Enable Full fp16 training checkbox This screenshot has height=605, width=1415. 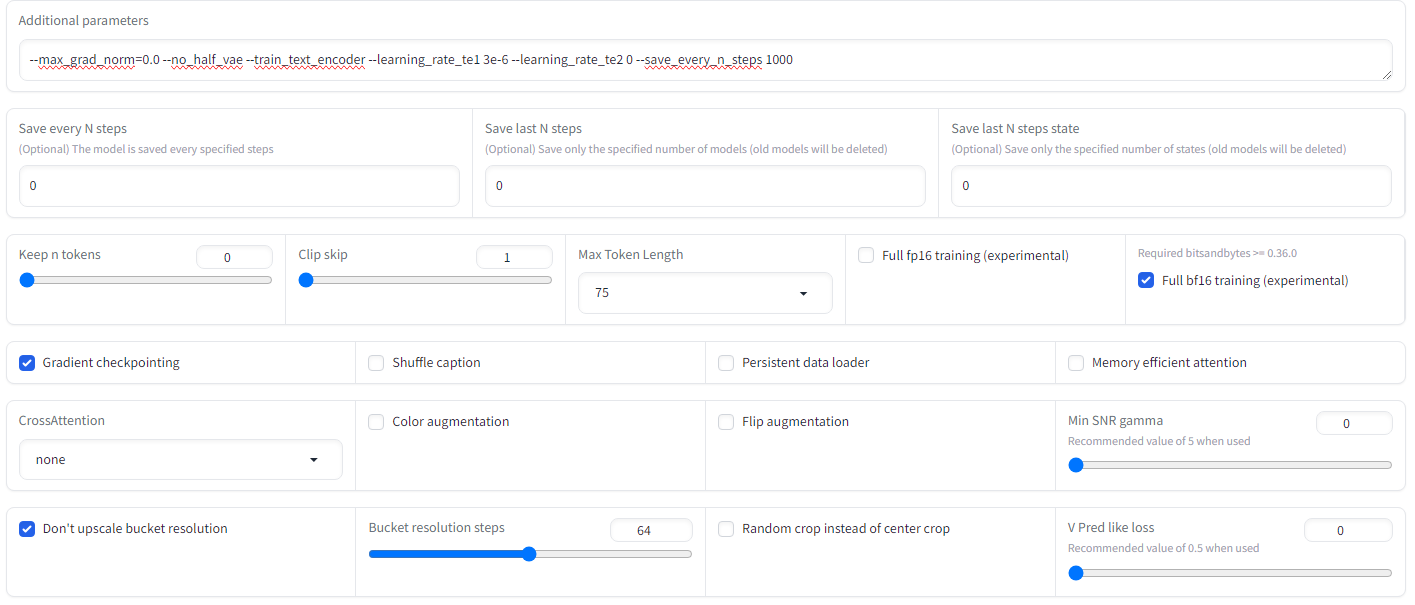pos(866,256)
